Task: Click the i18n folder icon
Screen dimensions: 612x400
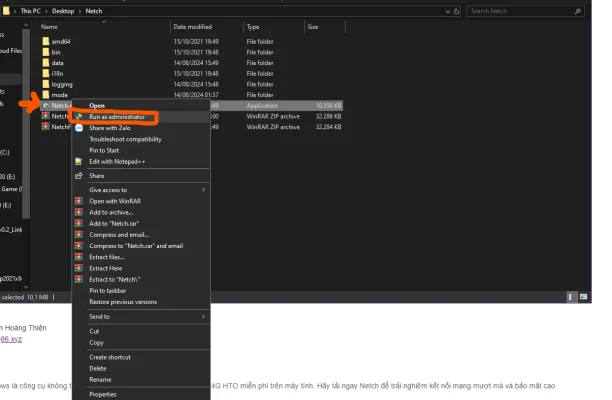Action: point(46,73)
